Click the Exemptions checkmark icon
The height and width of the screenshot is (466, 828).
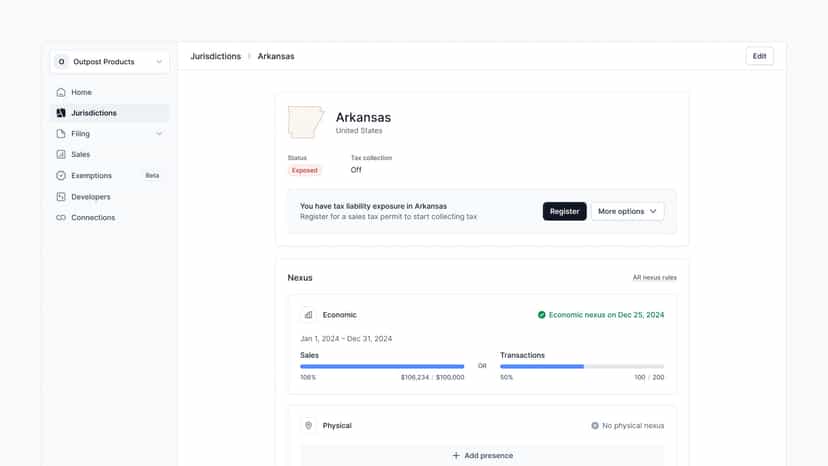tap(61, 175)
